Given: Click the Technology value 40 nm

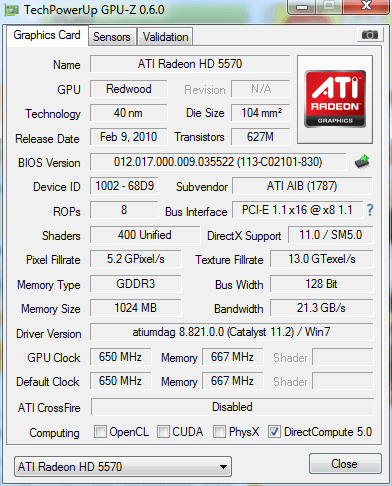Looking at the screenshot, I should pyautogui.click(x=129, y=113).
